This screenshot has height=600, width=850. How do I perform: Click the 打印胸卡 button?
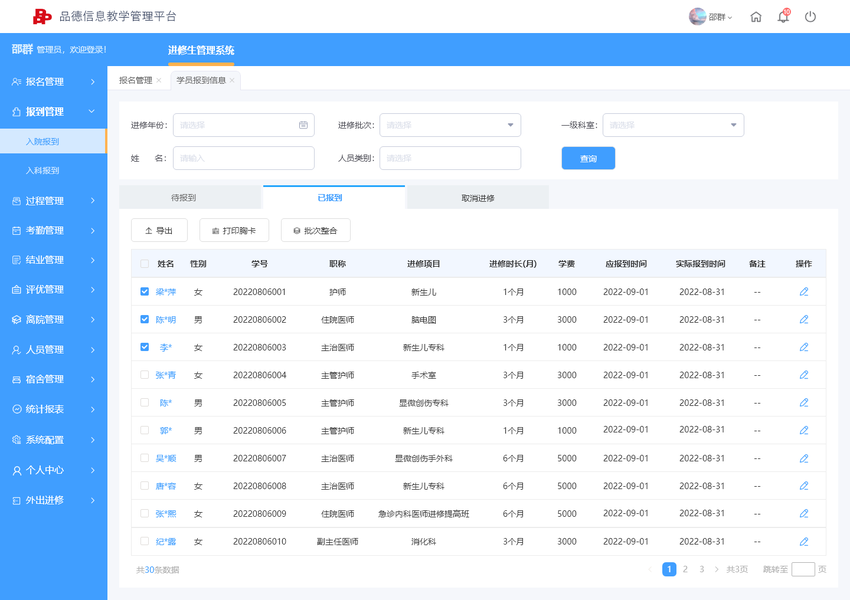click(x=234, y=230)
